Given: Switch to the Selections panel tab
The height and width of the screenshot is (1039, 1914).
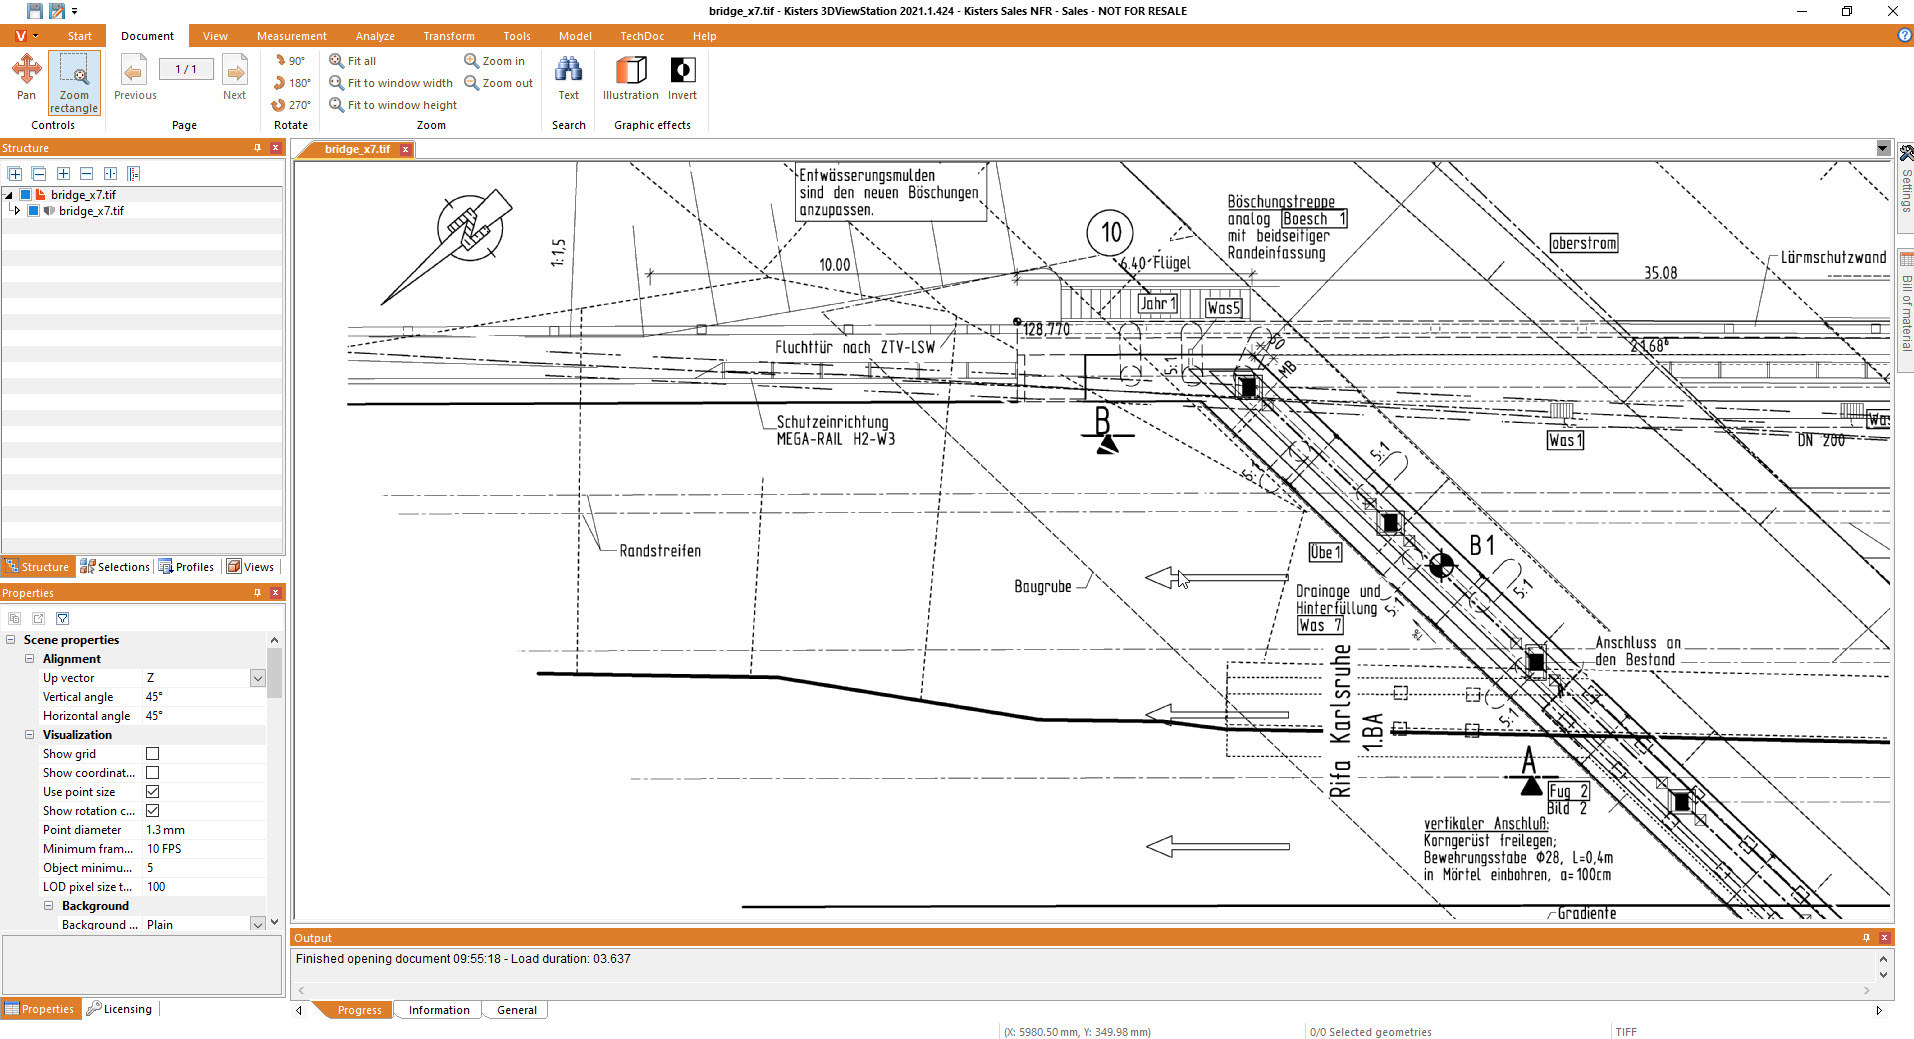Looking at the screenshot, I should point(115,567).
